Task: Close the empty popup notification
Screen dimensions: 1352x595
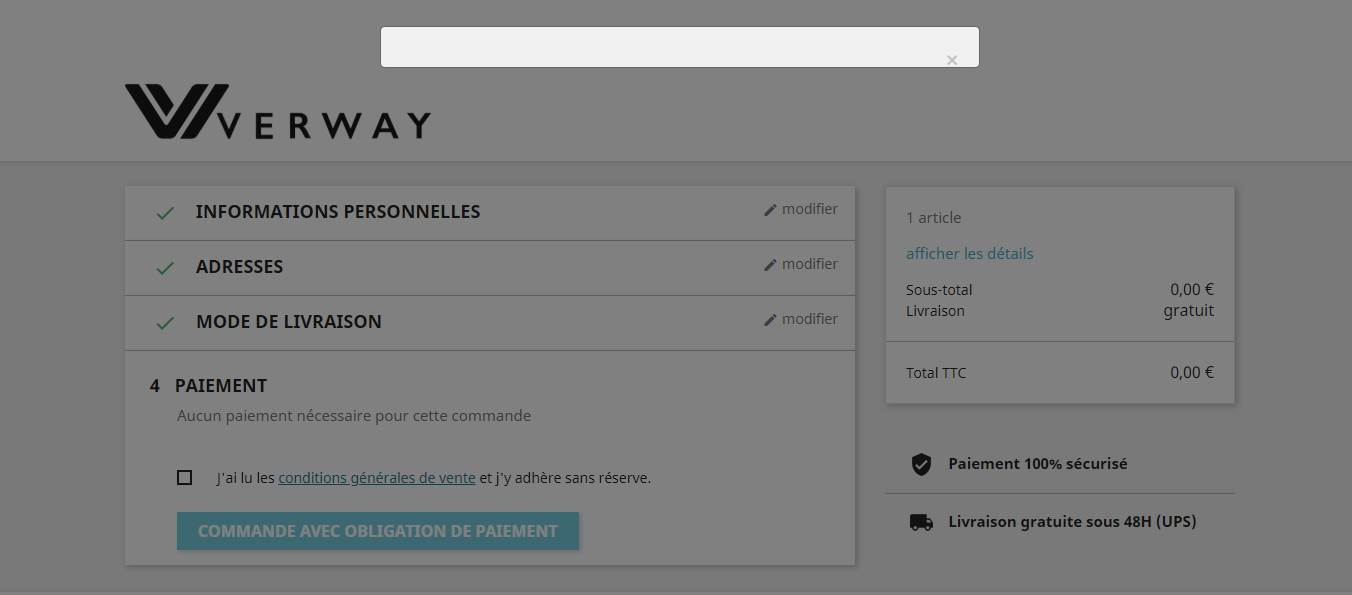Action: [x=952, y=60]
